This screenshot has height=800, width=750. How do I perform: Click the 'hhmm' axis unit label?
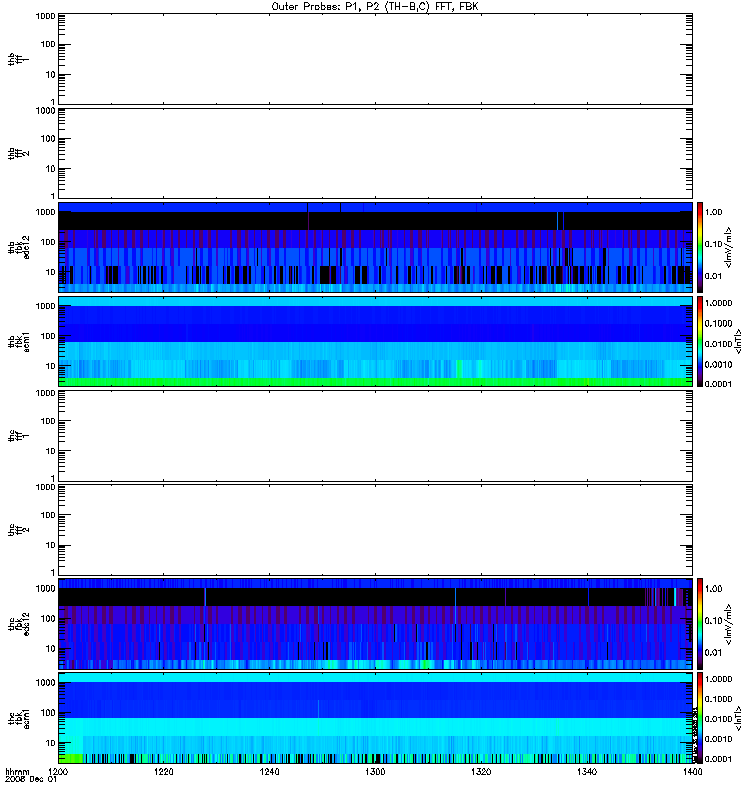click(x=17, y=772)
